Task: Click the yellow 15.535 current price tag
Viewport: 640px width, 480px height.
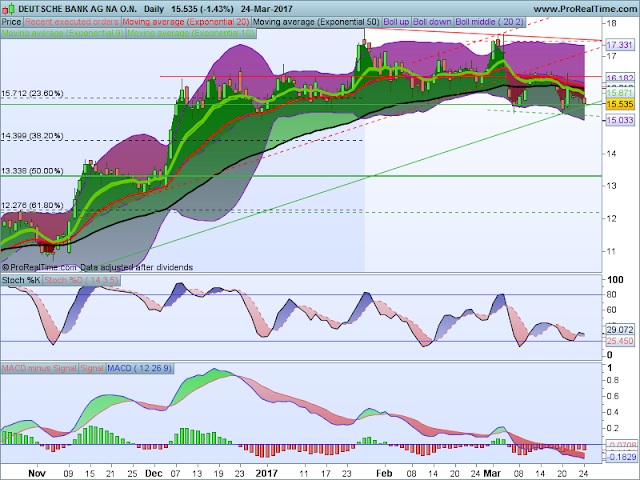Action: [620, 104]
